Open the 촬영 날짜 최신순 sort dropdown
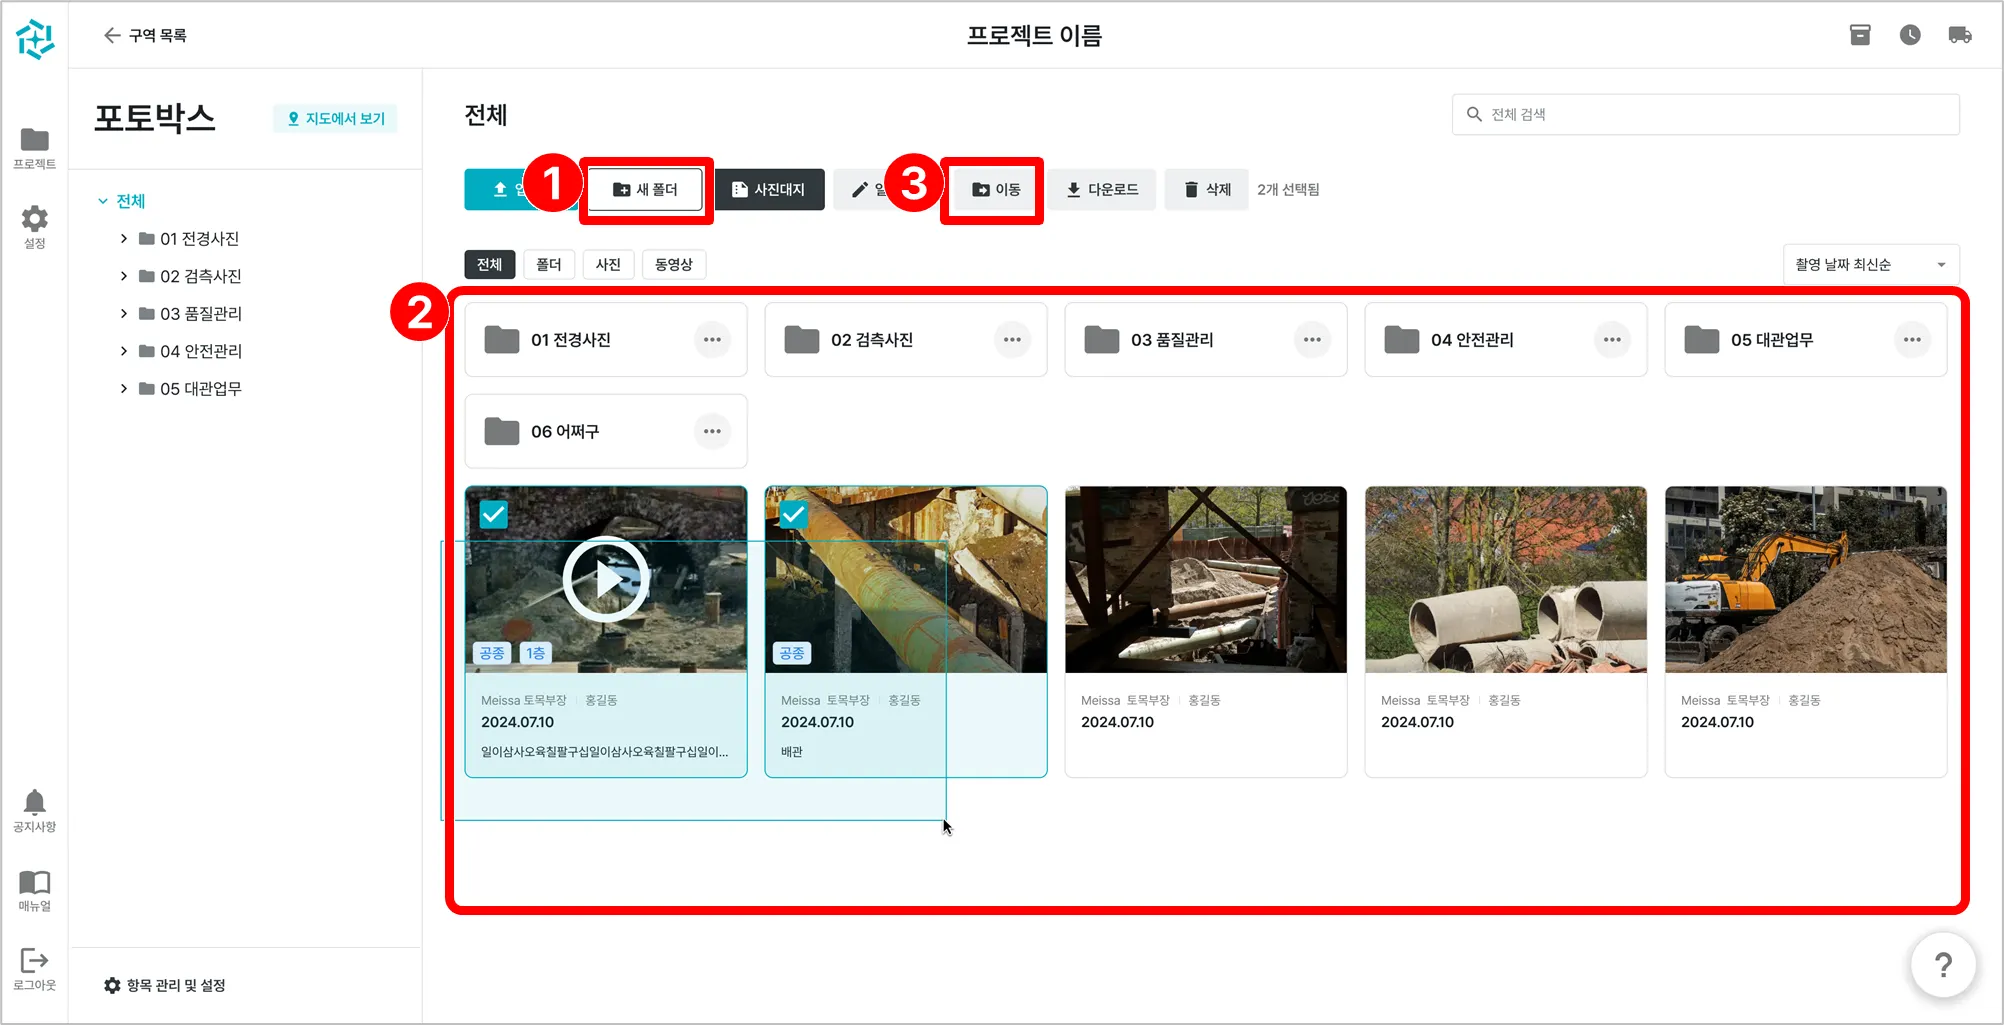This screenshot has height=1025, width=2004. pyautogui.click(x=1870, y=265)
